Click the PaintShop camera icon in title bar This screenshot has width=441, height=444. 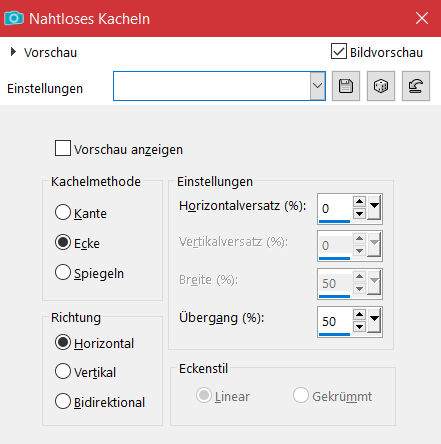click(x=14, y=18)
